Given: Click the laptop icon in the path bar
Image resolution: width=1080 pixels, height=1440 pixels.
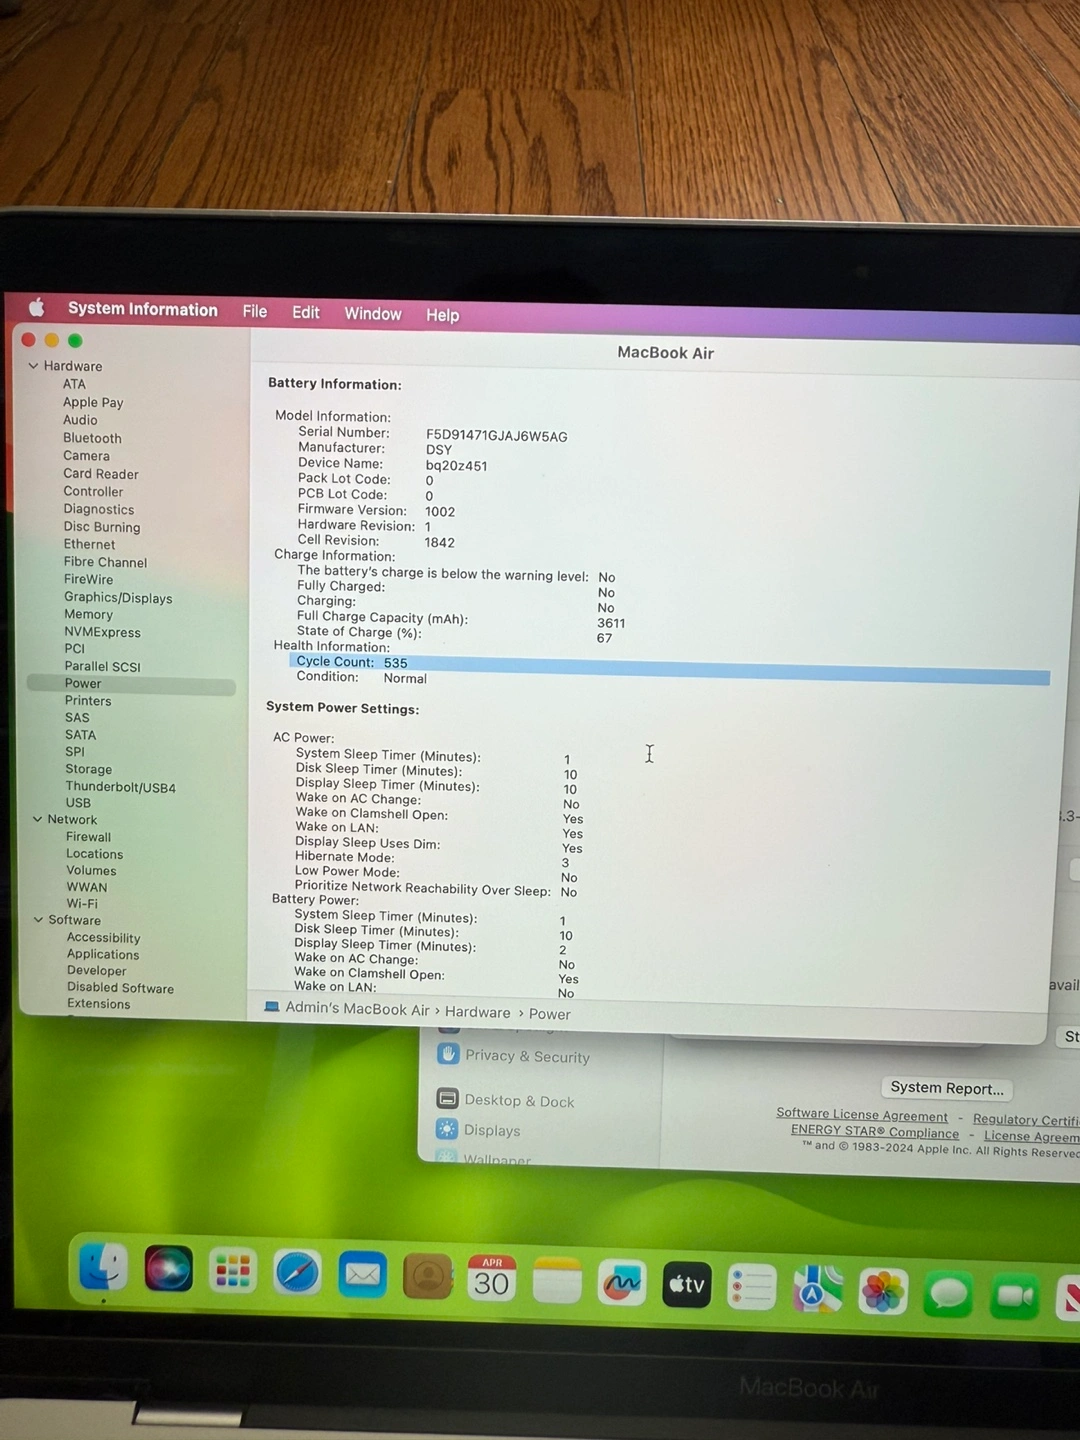Looking at the screenshot, I should click(271, 1006).
